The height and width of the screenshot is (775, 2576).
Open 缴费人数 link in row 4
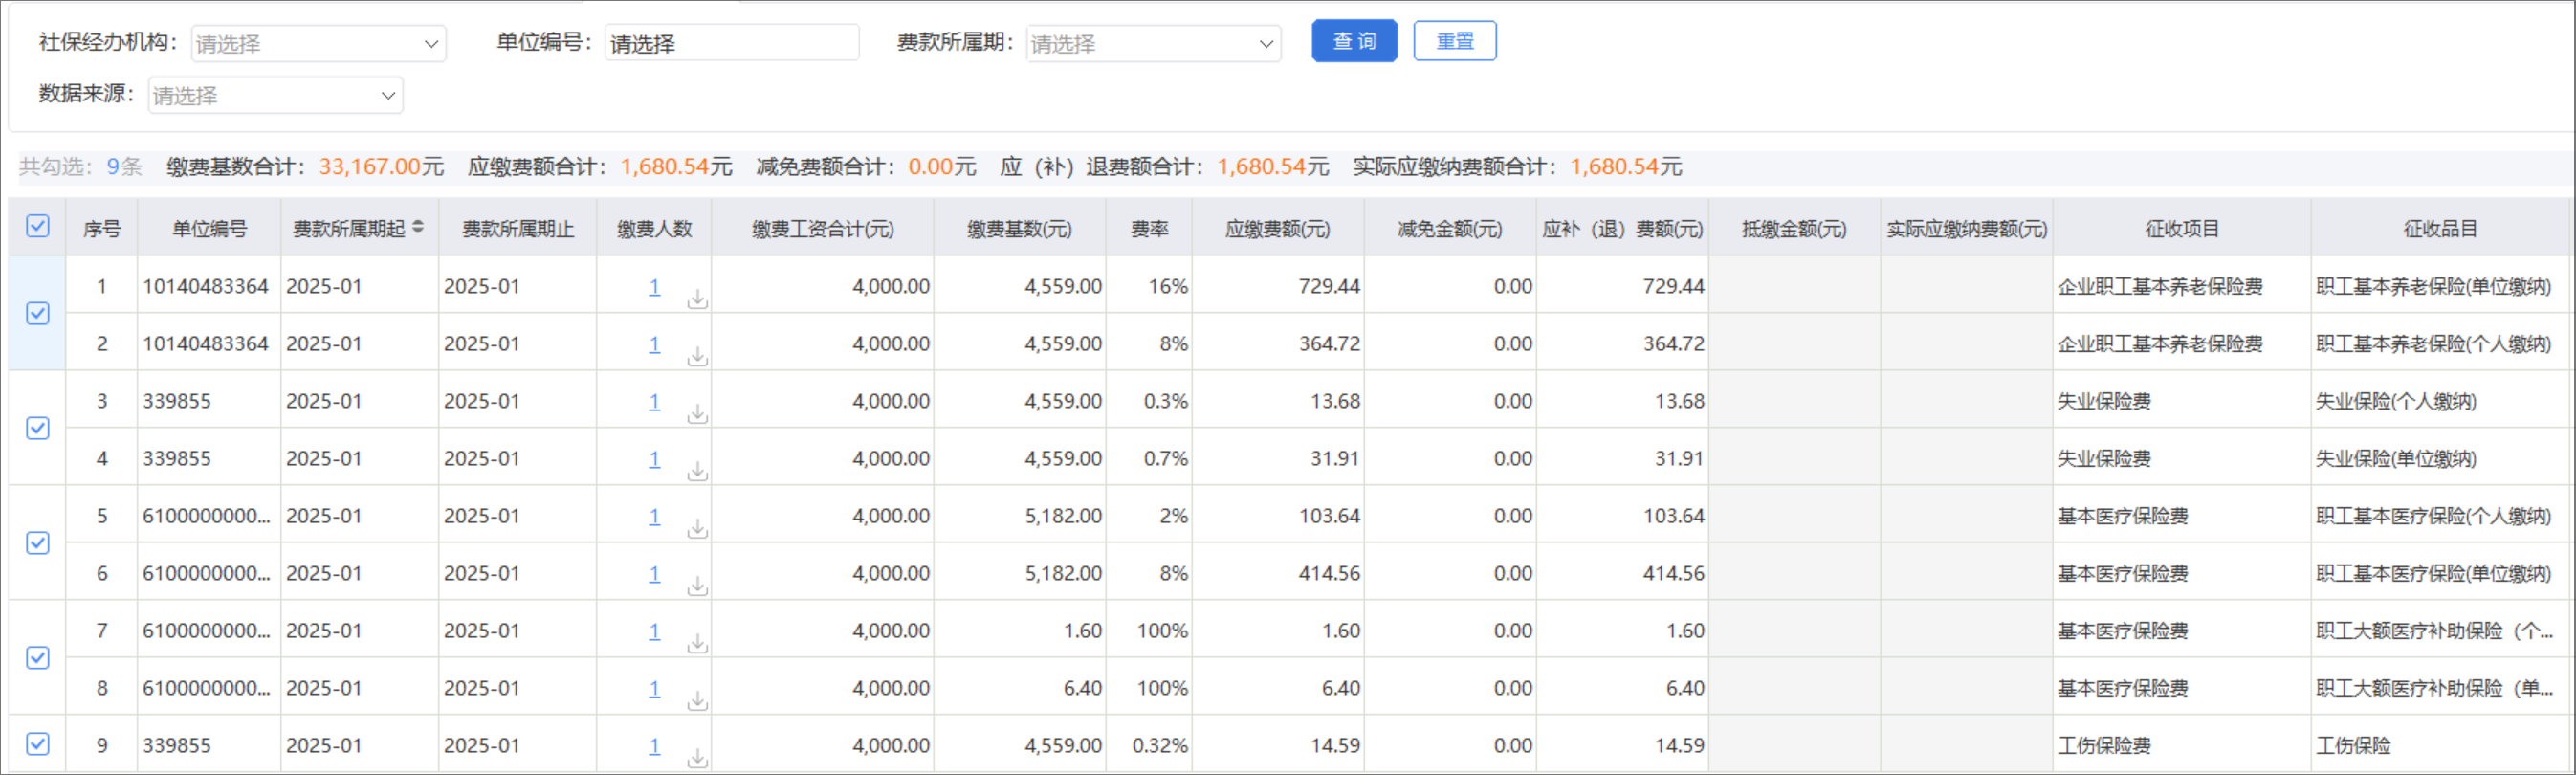click(x=654, y=459)
